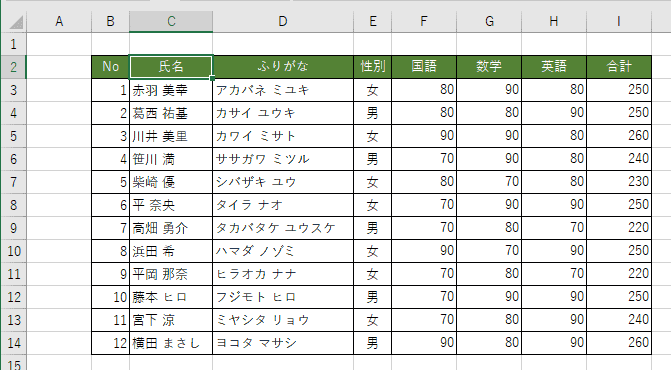Image resolution: width=671 pixels, height=370 pixels.
Task: Select column A header
Action: tap(59, 21)
